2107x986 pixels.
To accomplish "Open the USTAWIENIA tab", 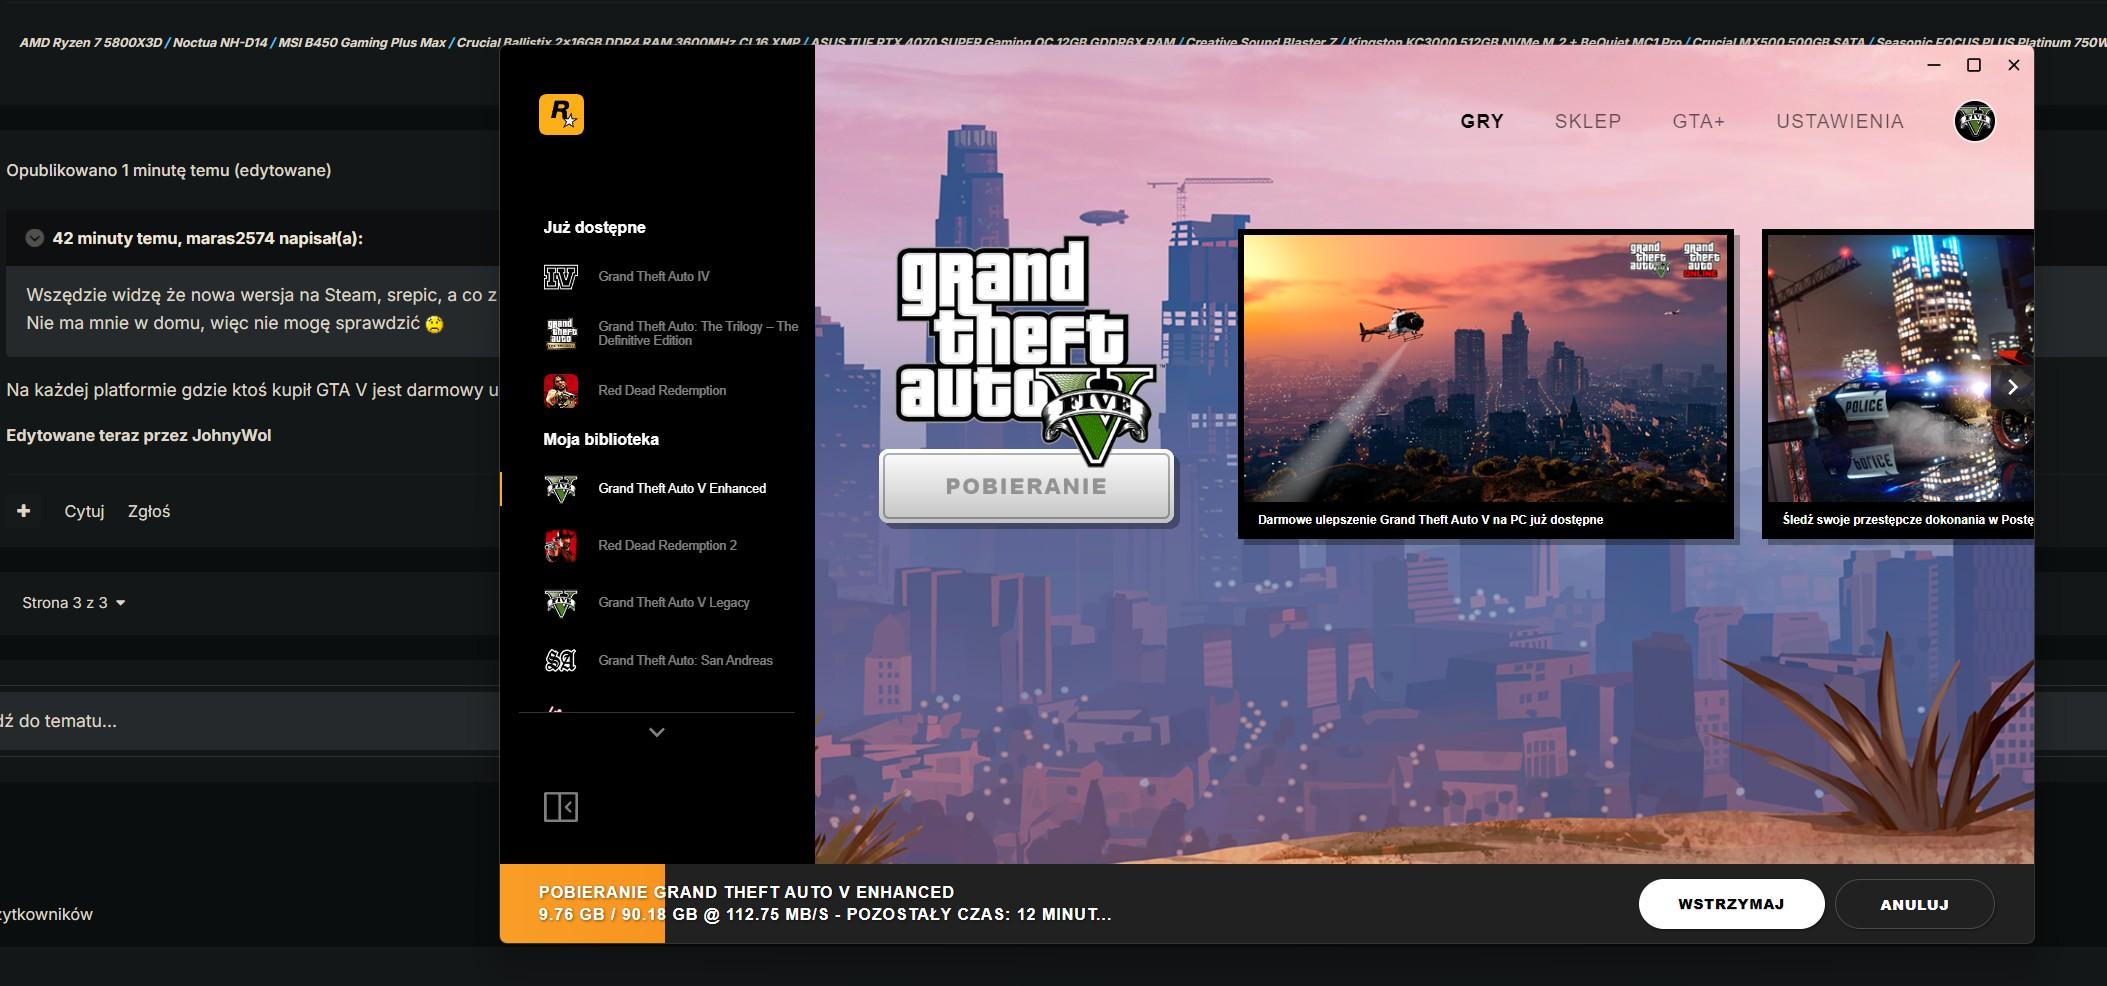I will tap(1840, 121).
